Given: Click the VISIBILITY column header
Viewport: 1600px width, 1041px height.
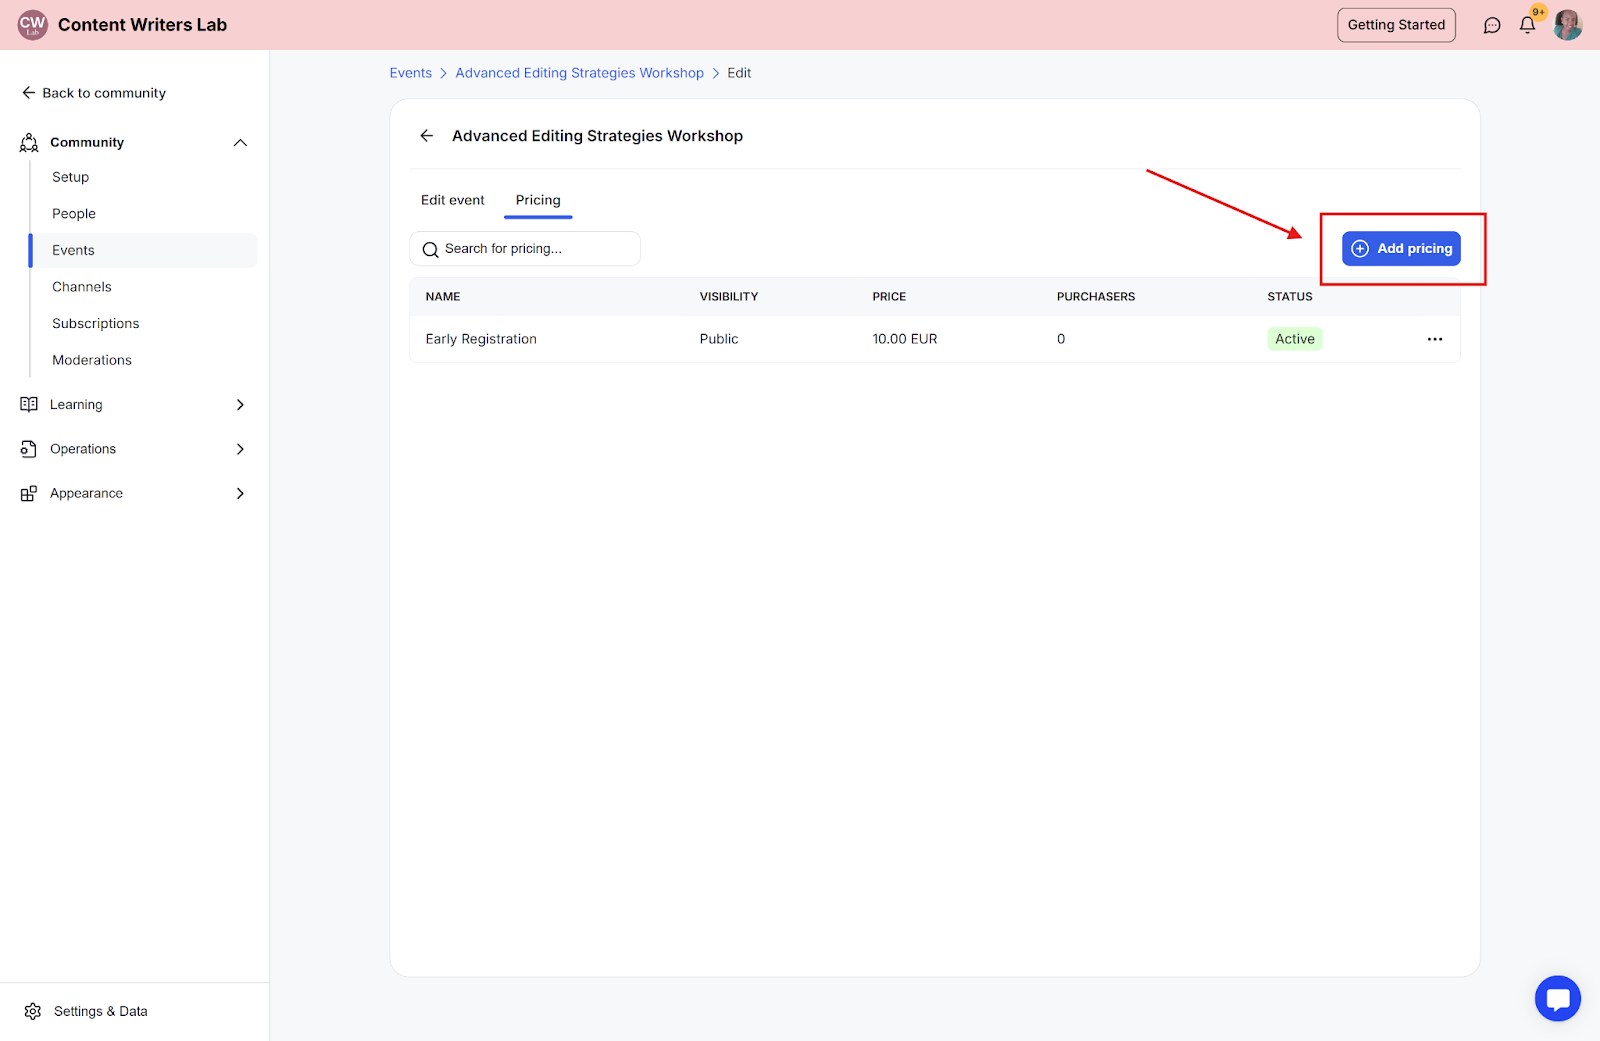Looking at the screenshot, I should click(729, 297).
